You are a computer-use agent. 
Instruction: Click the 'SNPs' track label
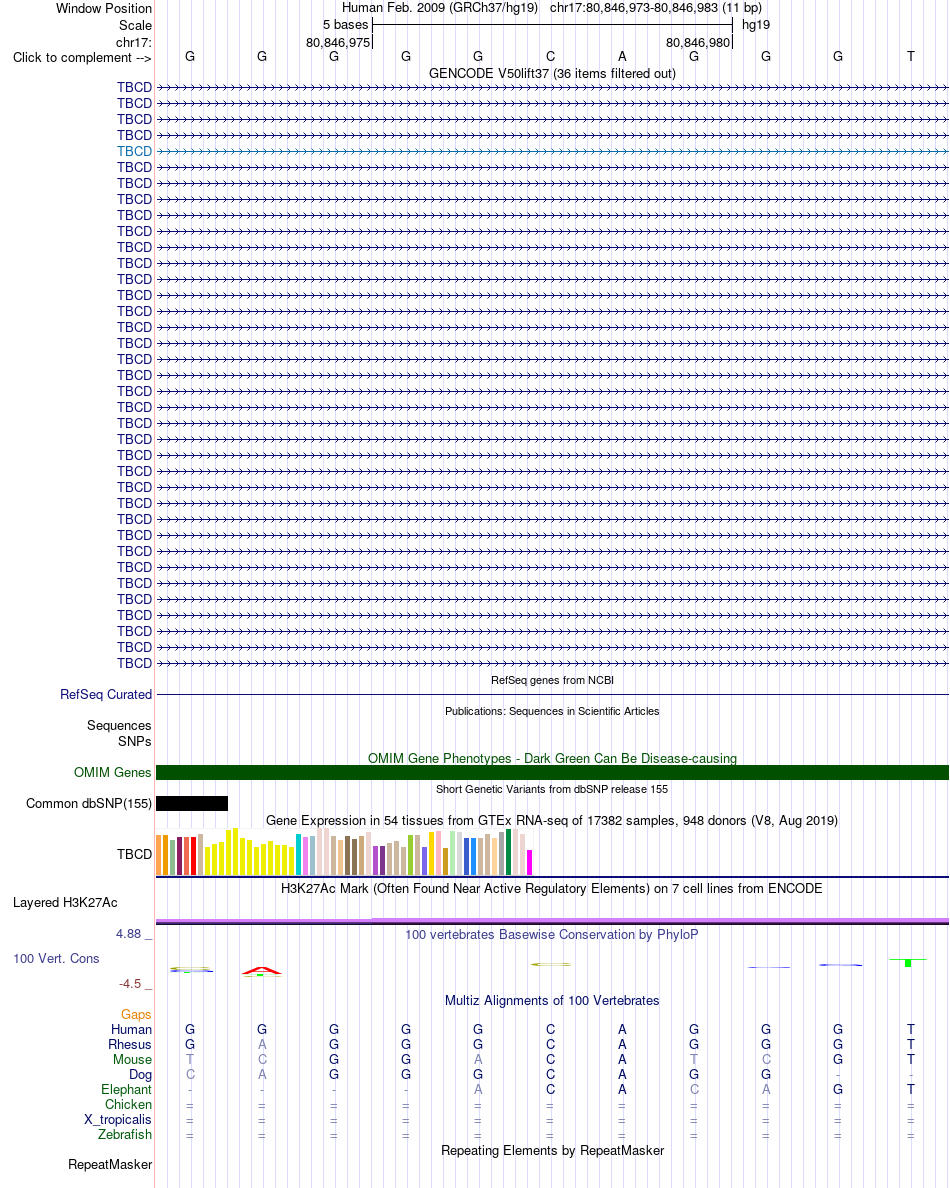135,742
